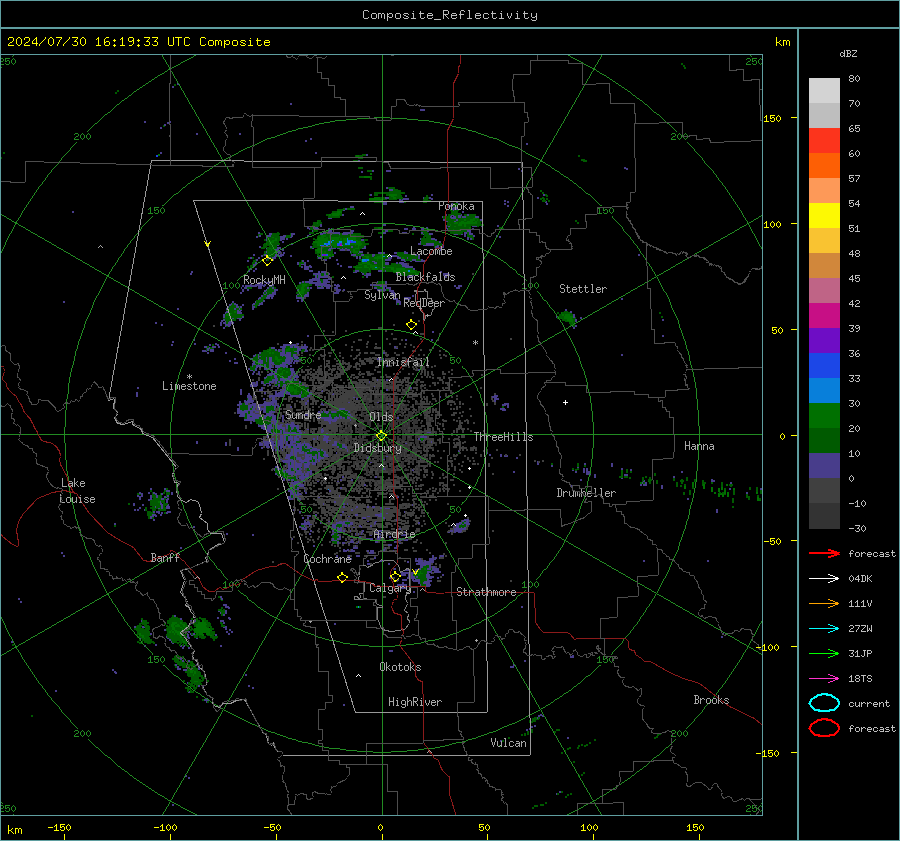Click the Vulcan city label
900x841 pixels.
tap(508, 743)
